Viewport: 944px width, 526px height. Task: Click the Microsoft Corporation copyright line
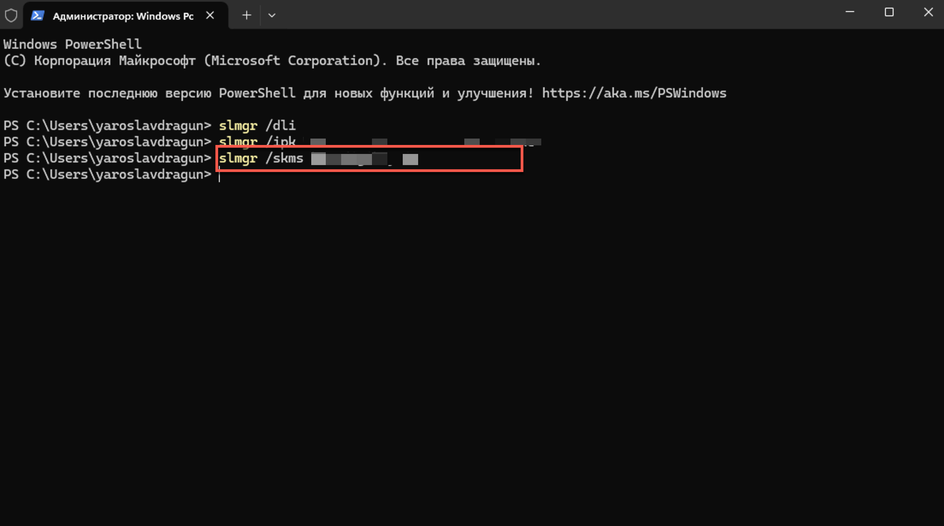coord(272,61)
